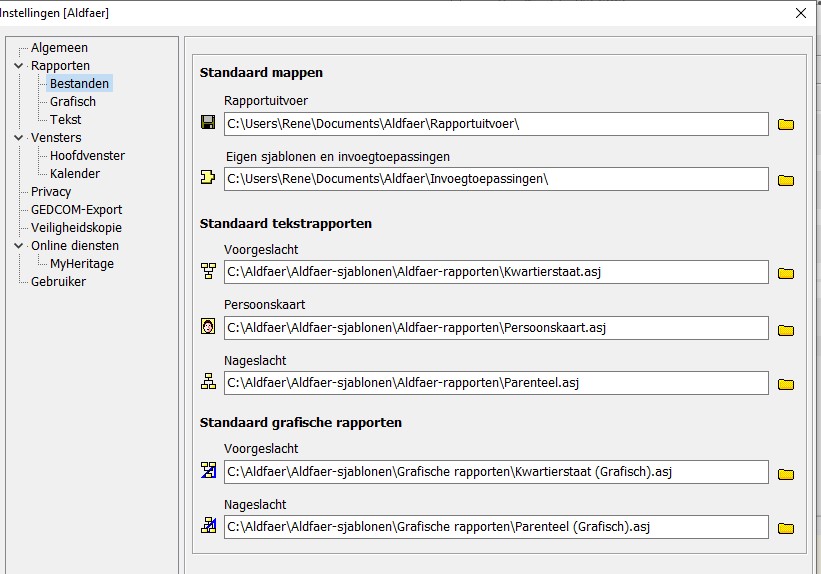
Task: Click the Nageslacht text report hierarchy icon
Action: (x=208, y=382)
